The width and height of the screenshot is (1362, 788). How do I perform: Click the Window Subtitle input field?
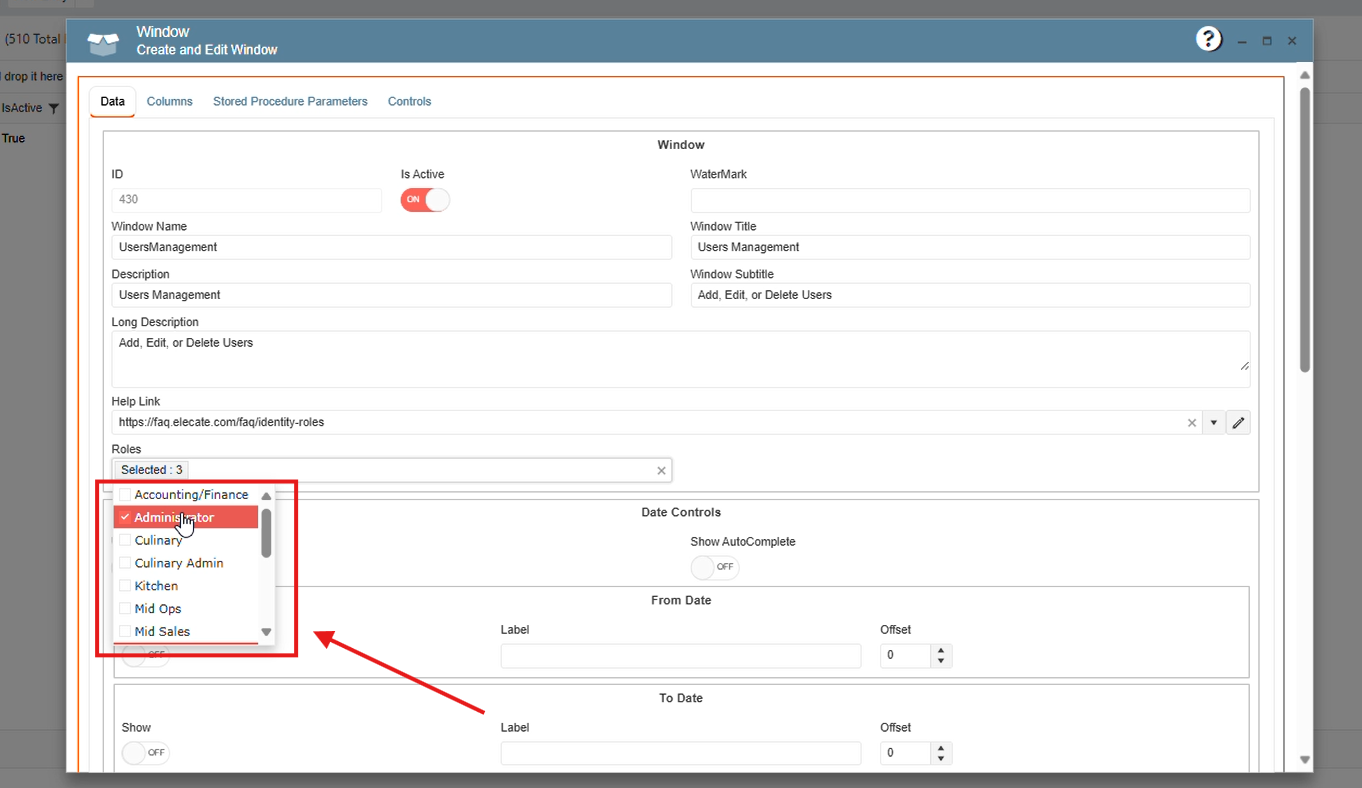[970, 295]
